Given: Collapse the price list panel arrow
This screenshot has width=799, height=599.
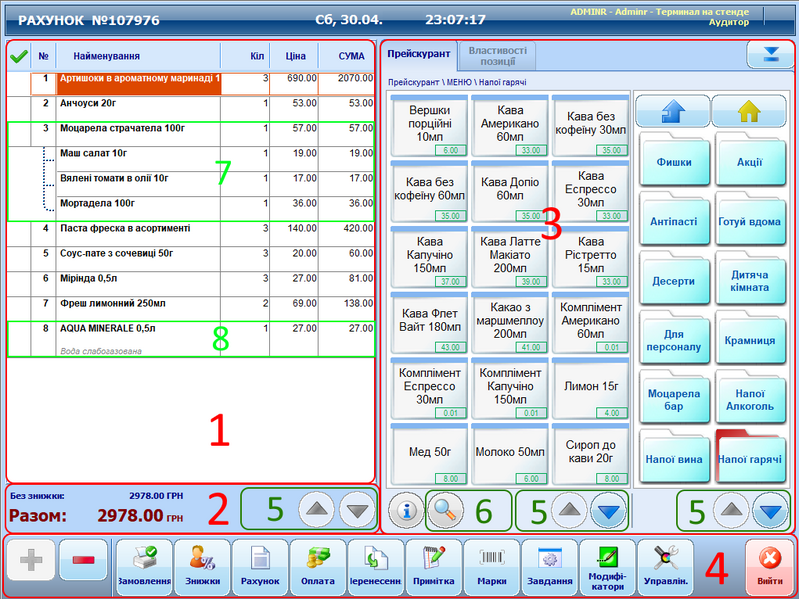Looking at the screenshot, I should click(769, 55).
